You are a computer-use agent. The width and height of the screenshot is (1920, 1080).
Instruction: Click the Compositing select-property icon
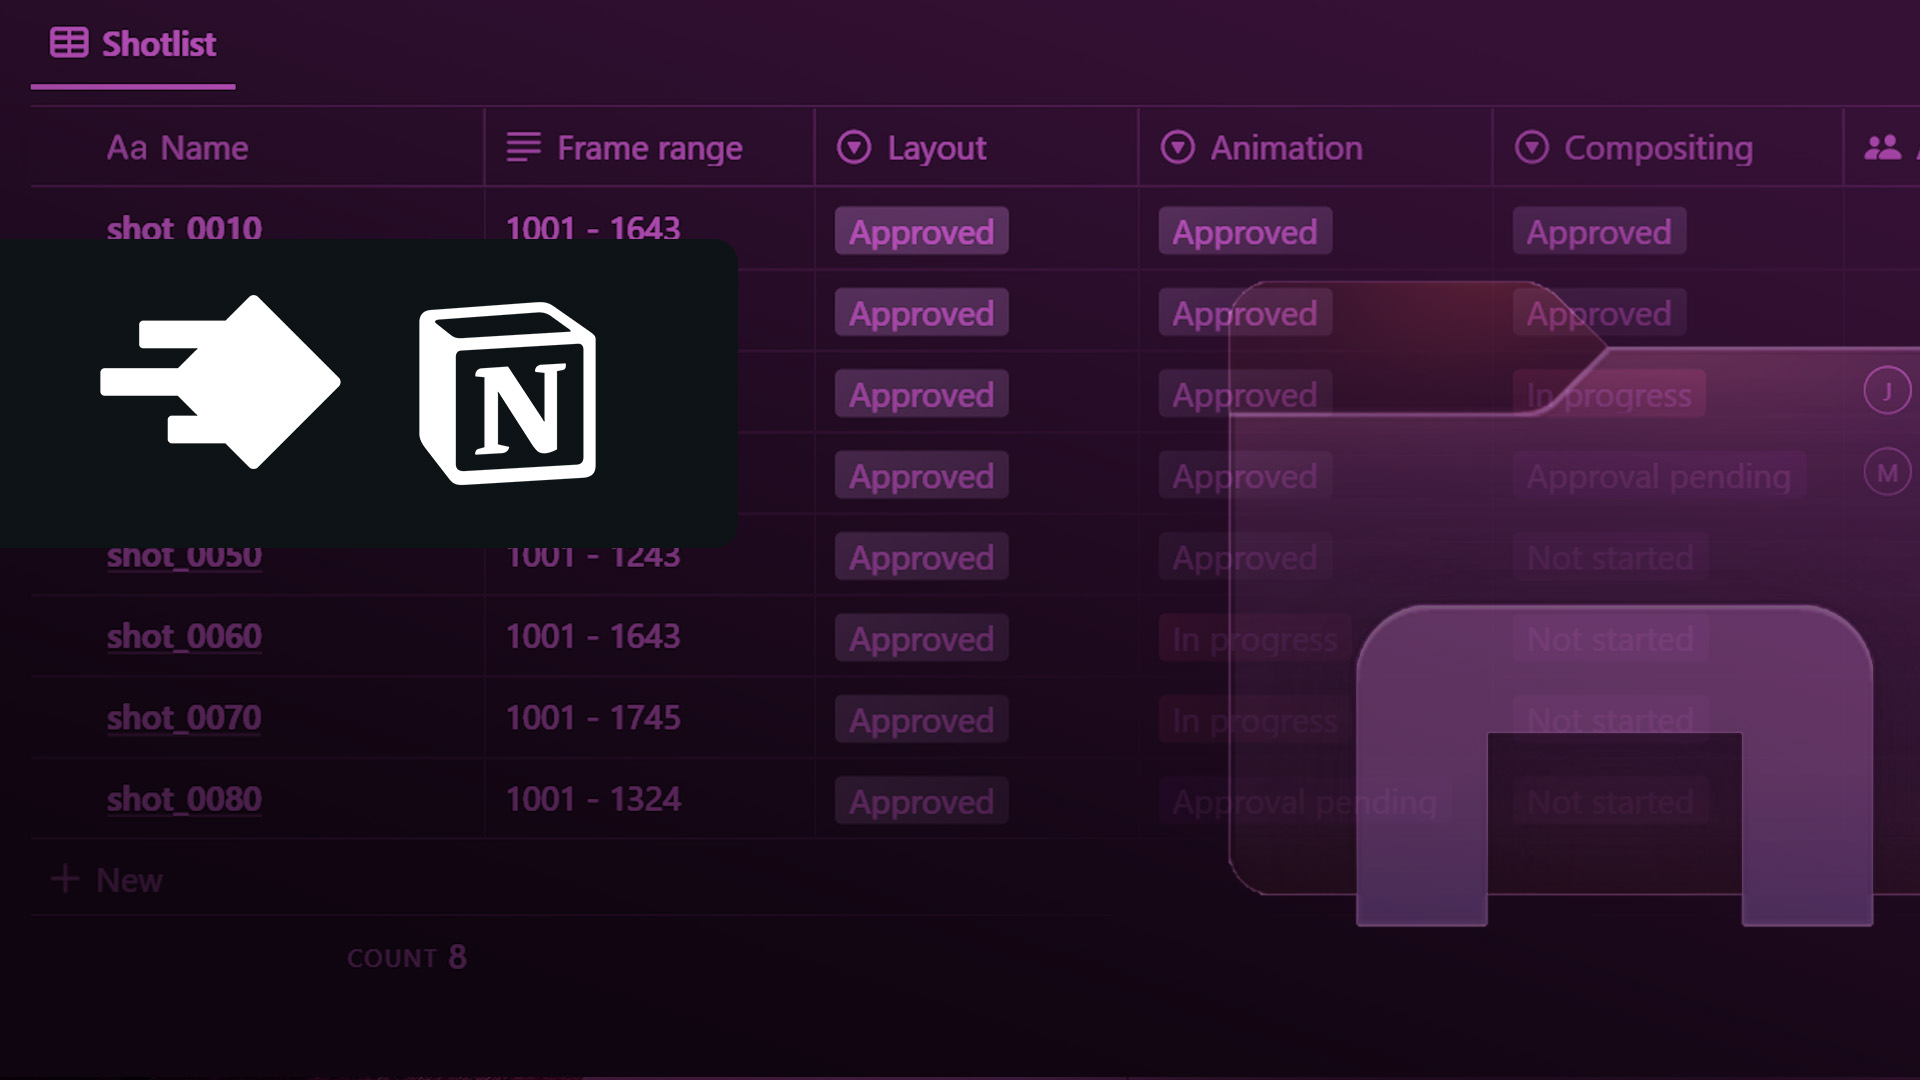[x=1531, y=148]
